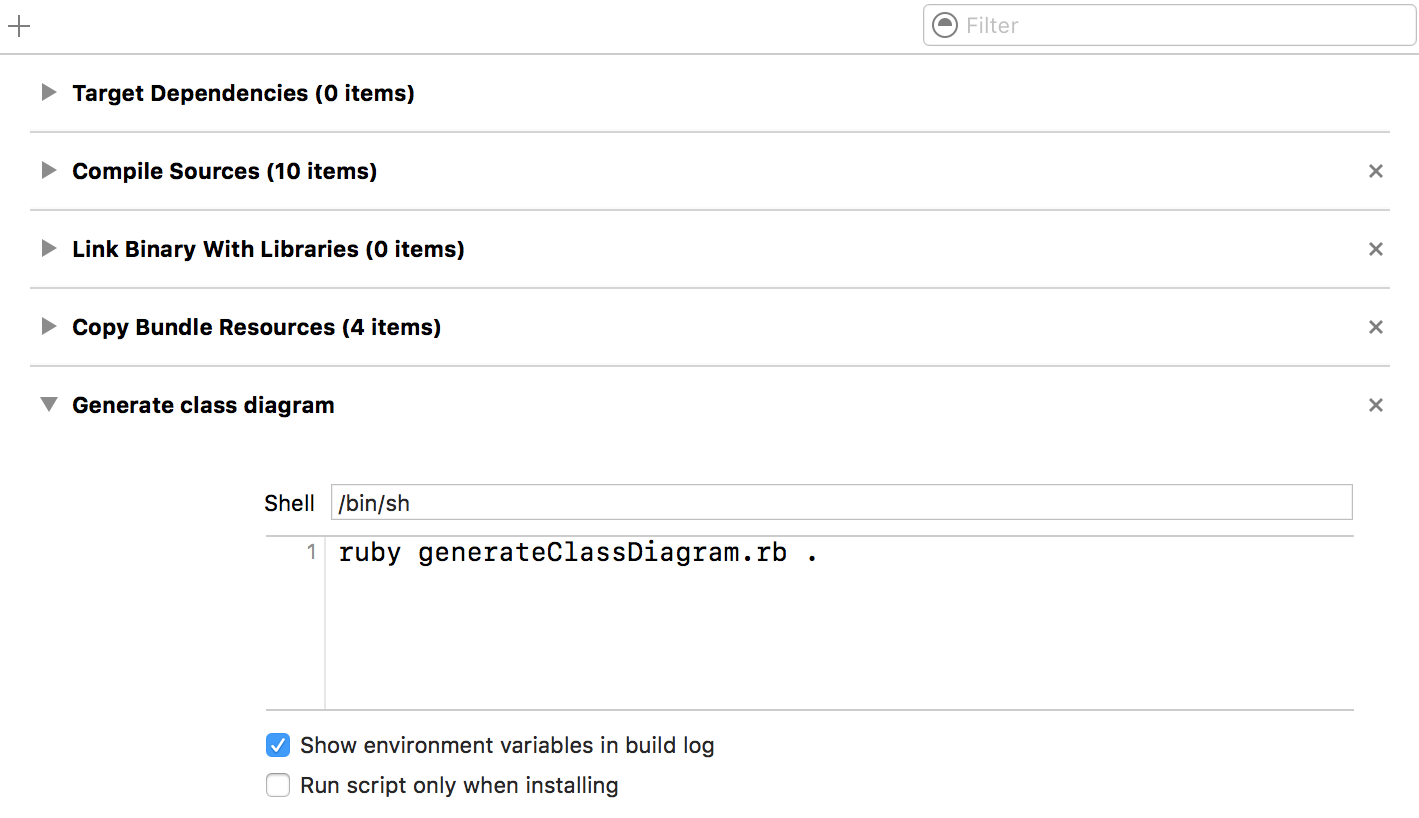Viewport: 1419px width, 818px height.
Task: Delete the Copy Bundle Resources phase
Action: point(1375,328)
